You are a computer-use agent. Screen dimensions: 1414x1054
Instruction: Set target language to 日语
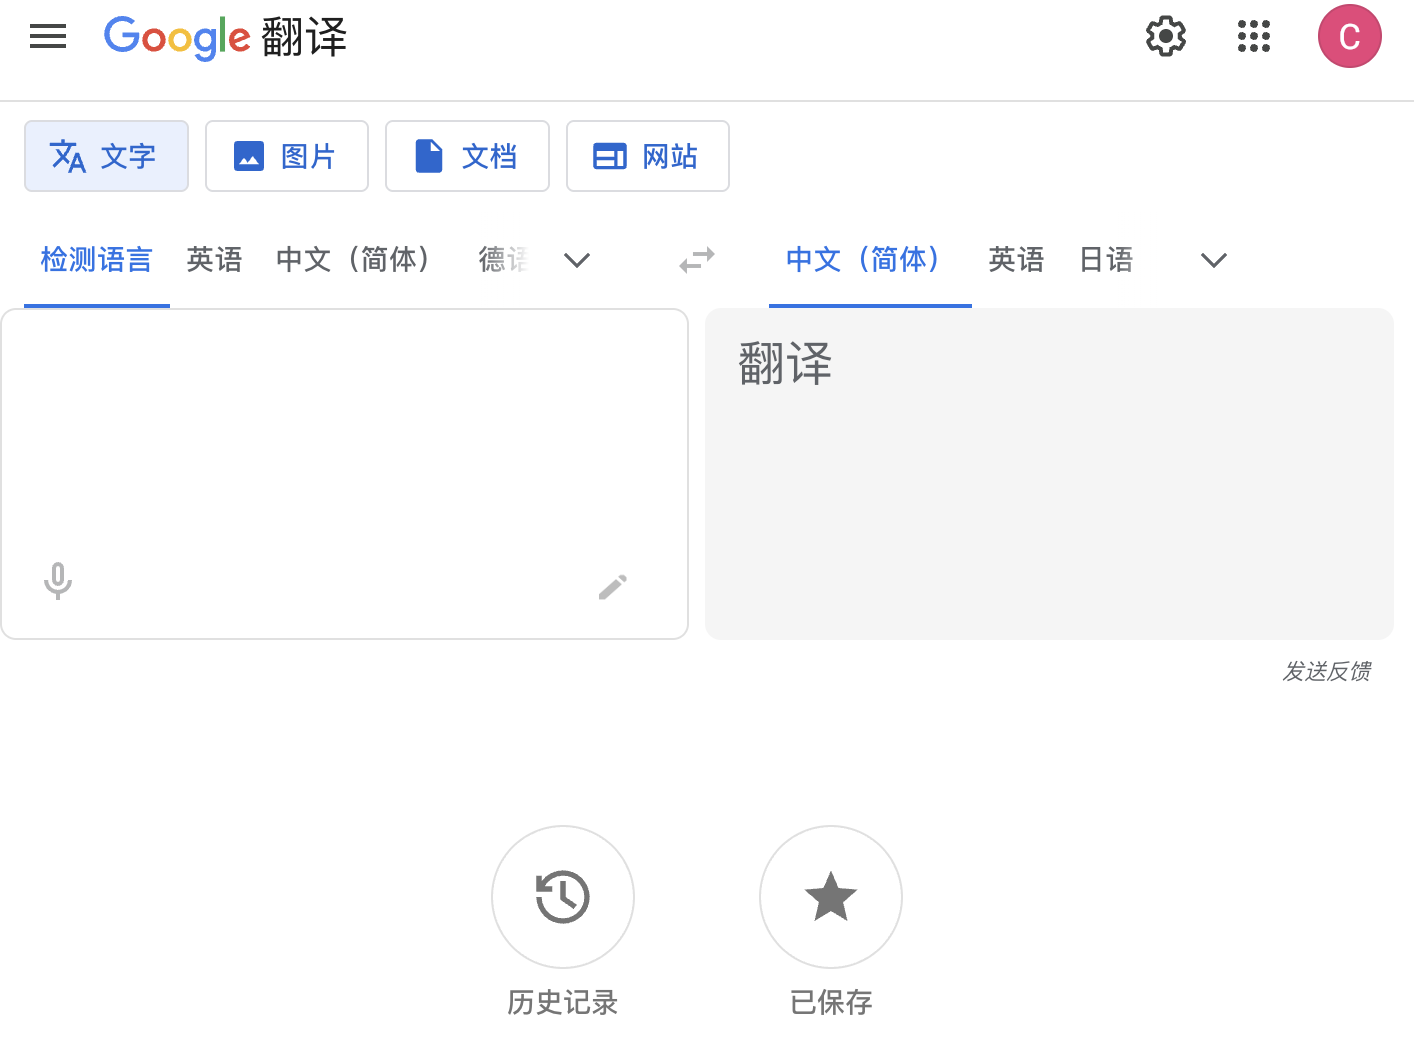click(x=1106, y=260)
